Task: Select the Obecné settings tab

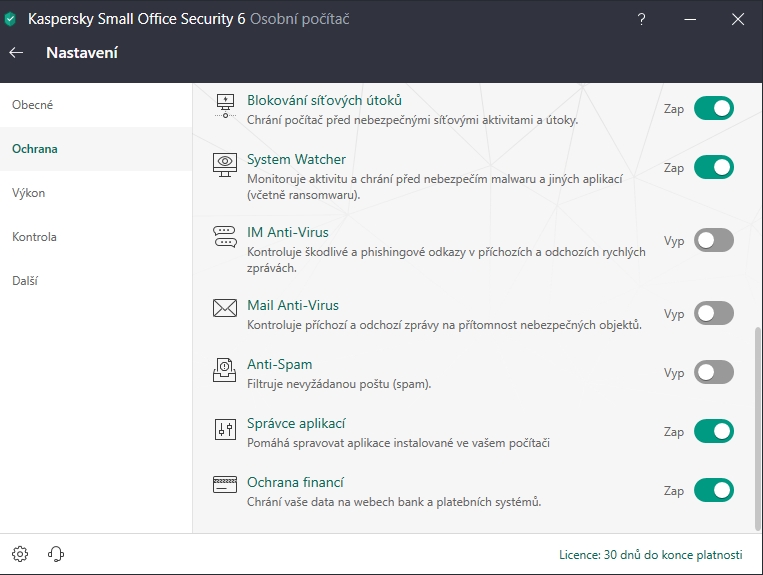Action: [33, 105]
